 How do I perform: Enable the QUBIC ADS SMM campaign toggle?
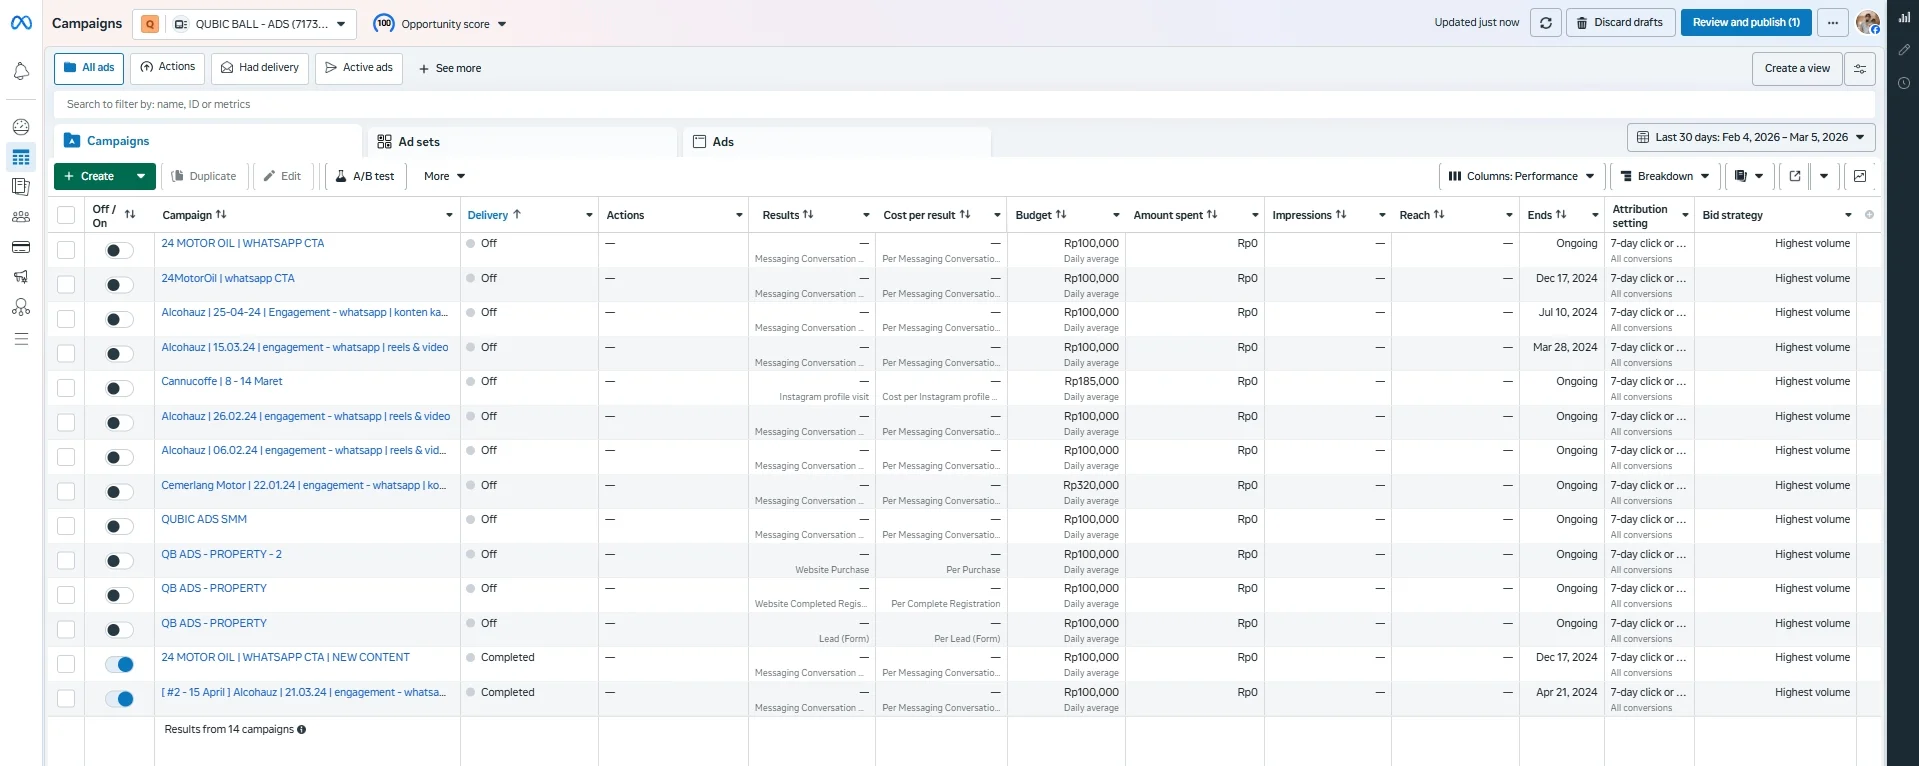click(x=119, y=526)
